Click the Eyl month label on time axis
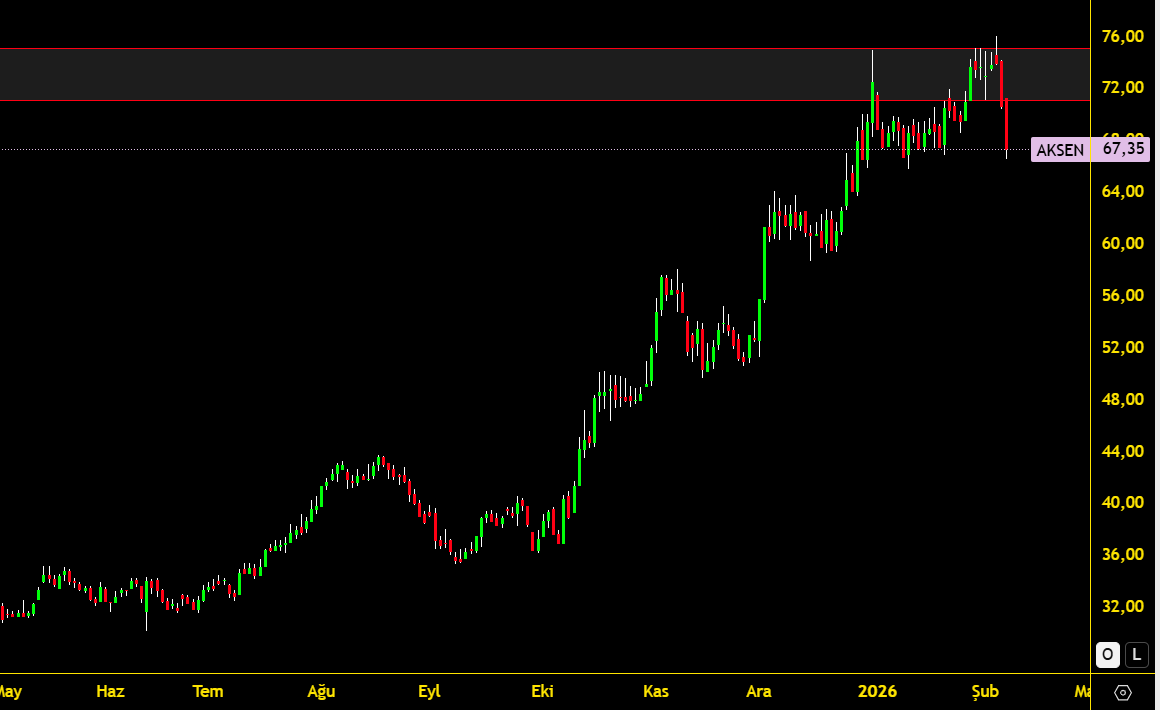Image resolution: width=1160 pixels, height=710 pixels. (x=429, y=692)
